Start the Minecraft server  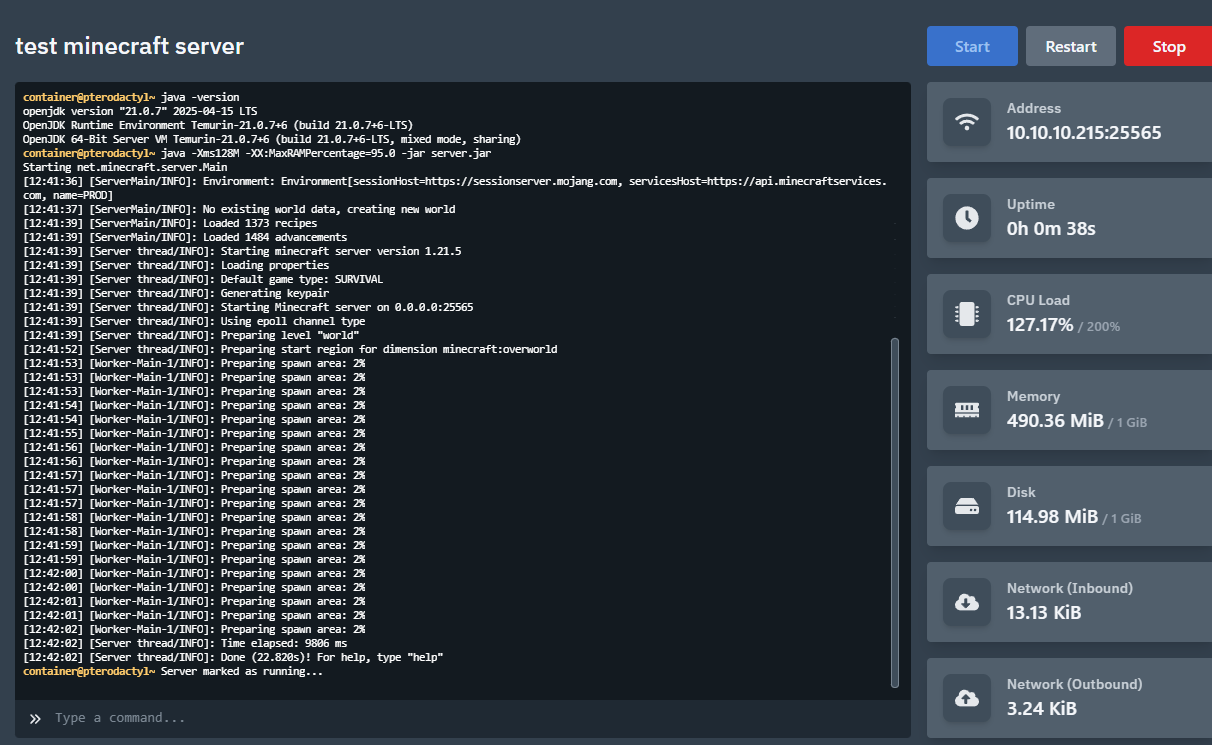click(972, 46)
